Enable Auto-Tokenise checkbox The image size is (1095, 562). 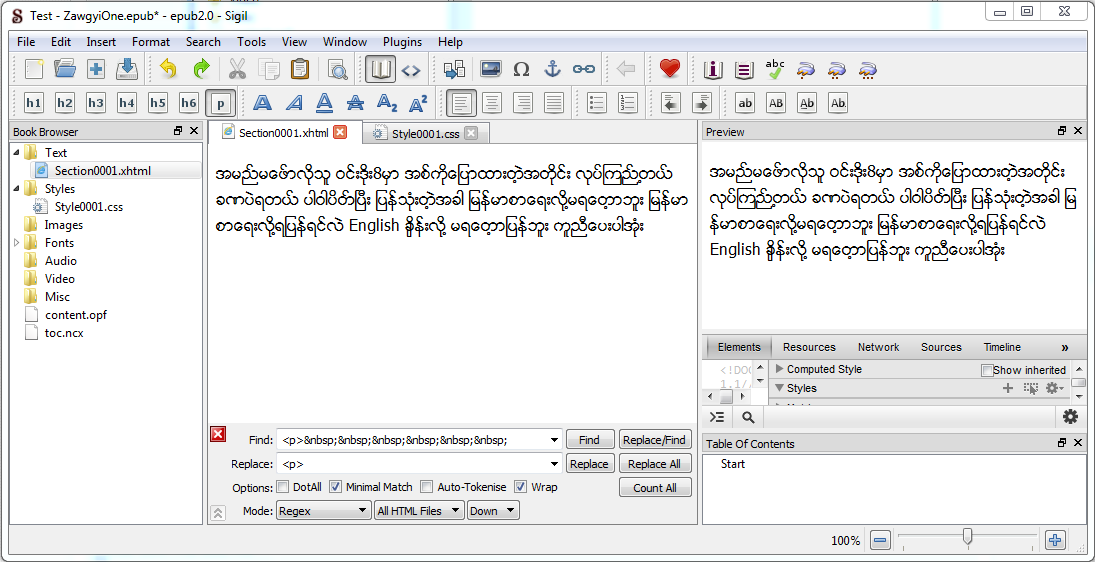click(426, 487)
